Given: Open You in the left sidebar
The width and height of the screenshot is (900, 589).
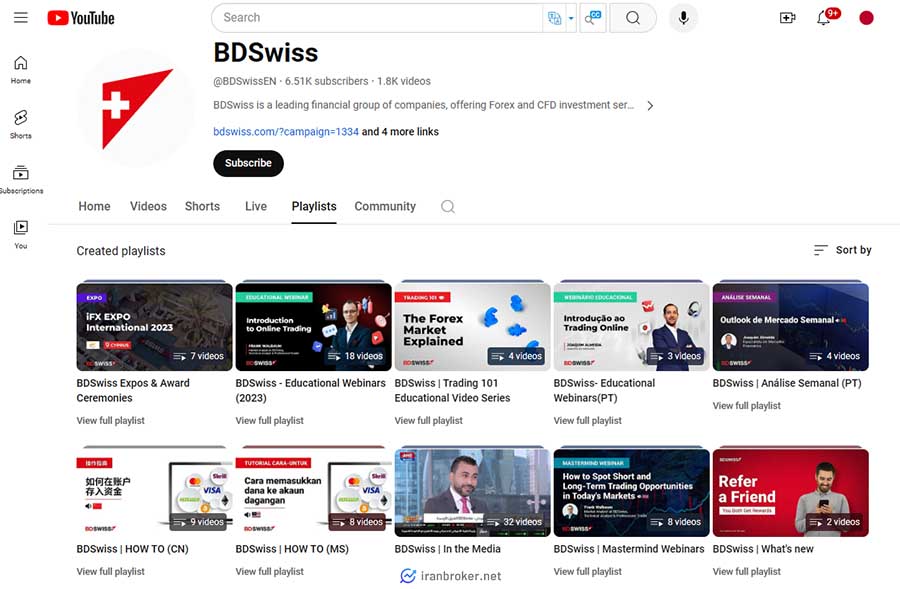Looking at the screenshot, I should pos(21,234).
